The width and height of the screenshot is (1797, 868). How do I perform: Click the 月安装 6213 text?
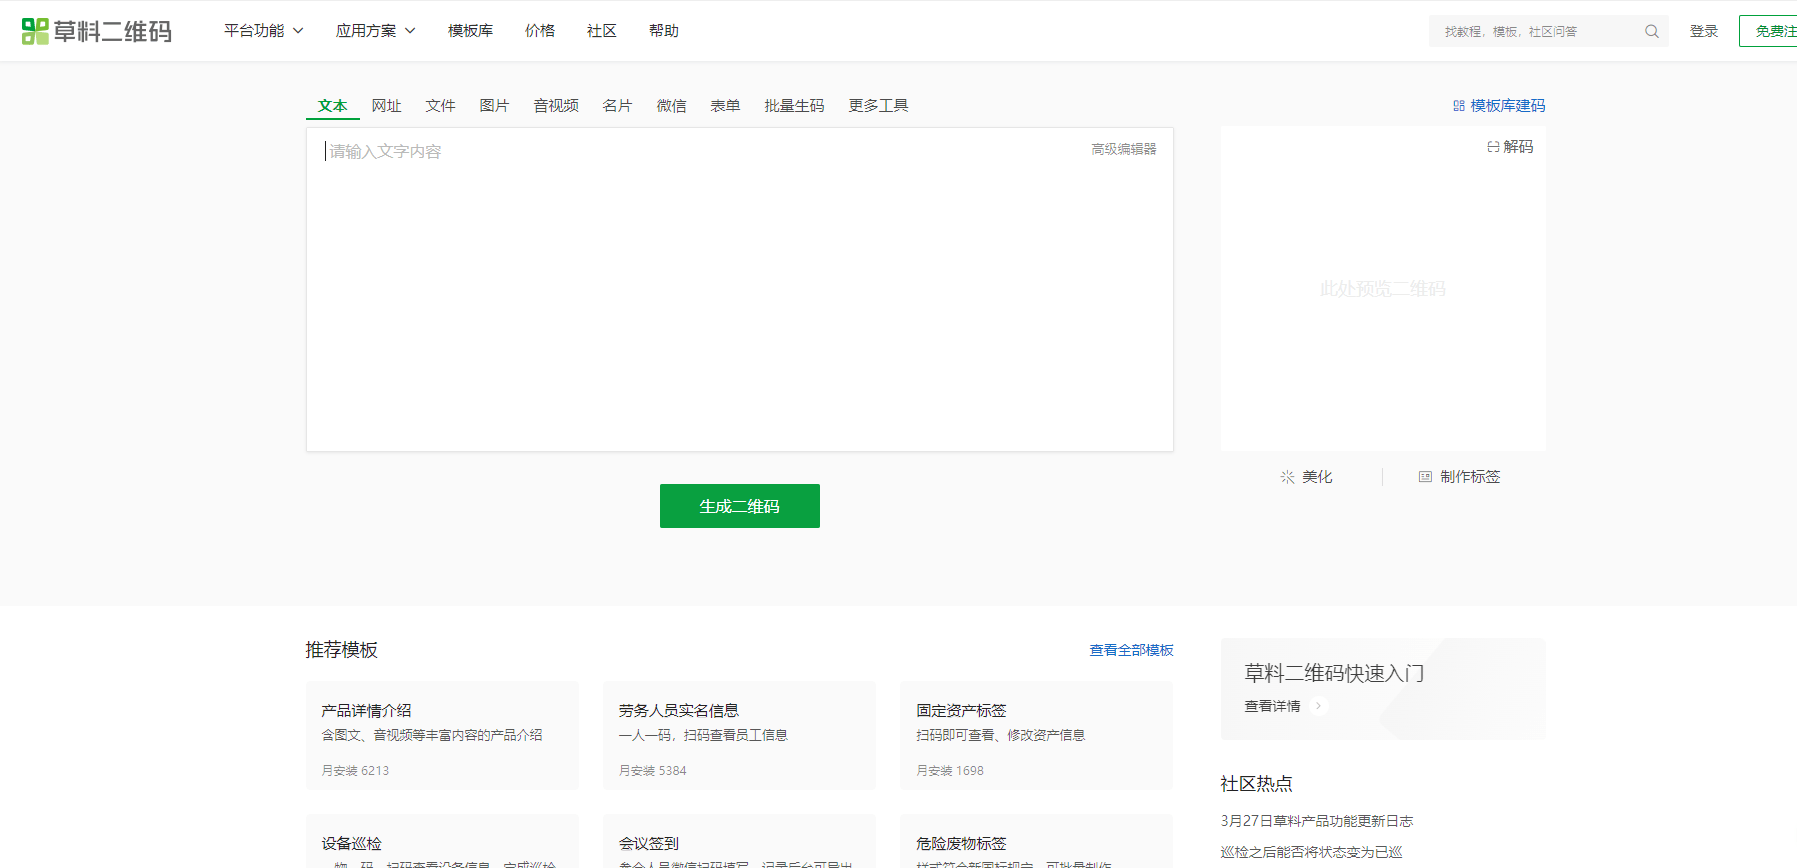coord(355,771)
